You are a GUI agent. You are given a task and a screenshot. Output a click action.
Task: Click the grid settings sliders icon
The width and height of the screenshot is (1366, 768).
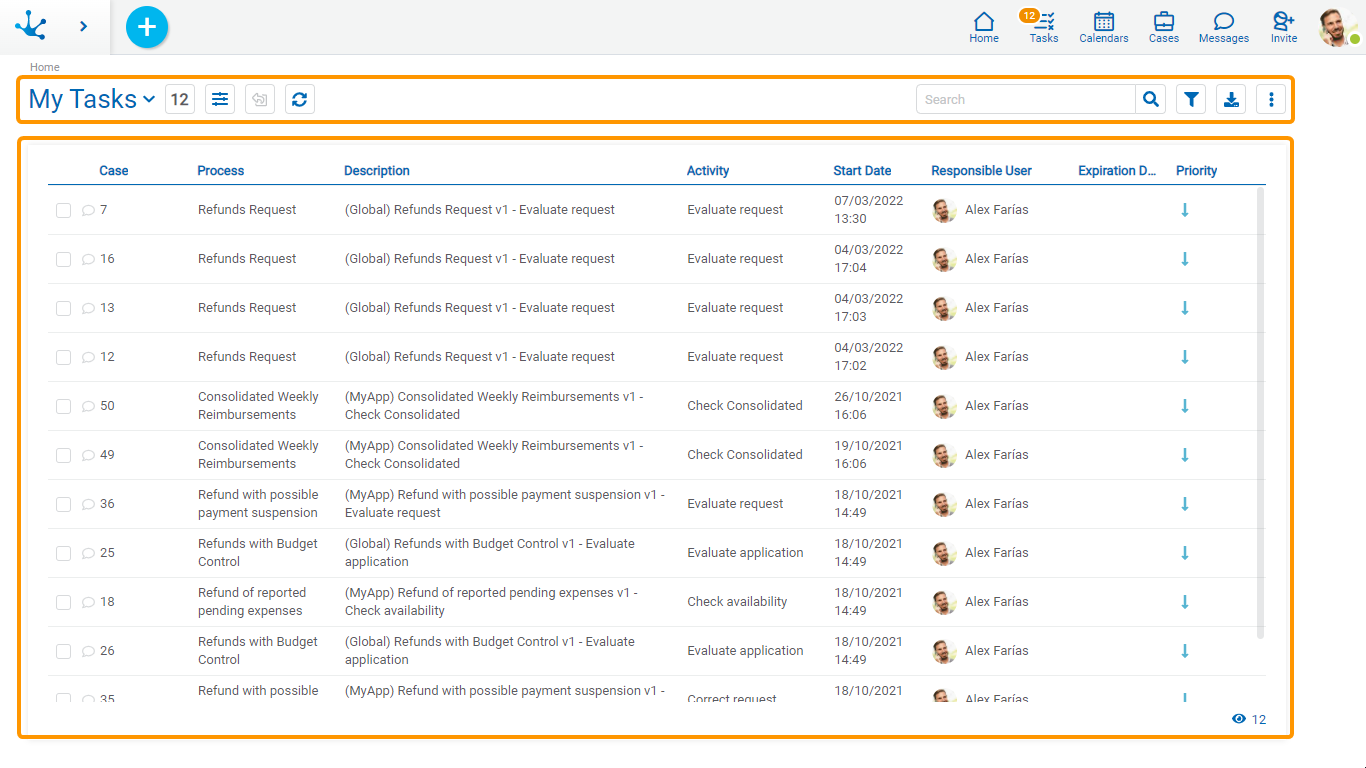[220, 99]
